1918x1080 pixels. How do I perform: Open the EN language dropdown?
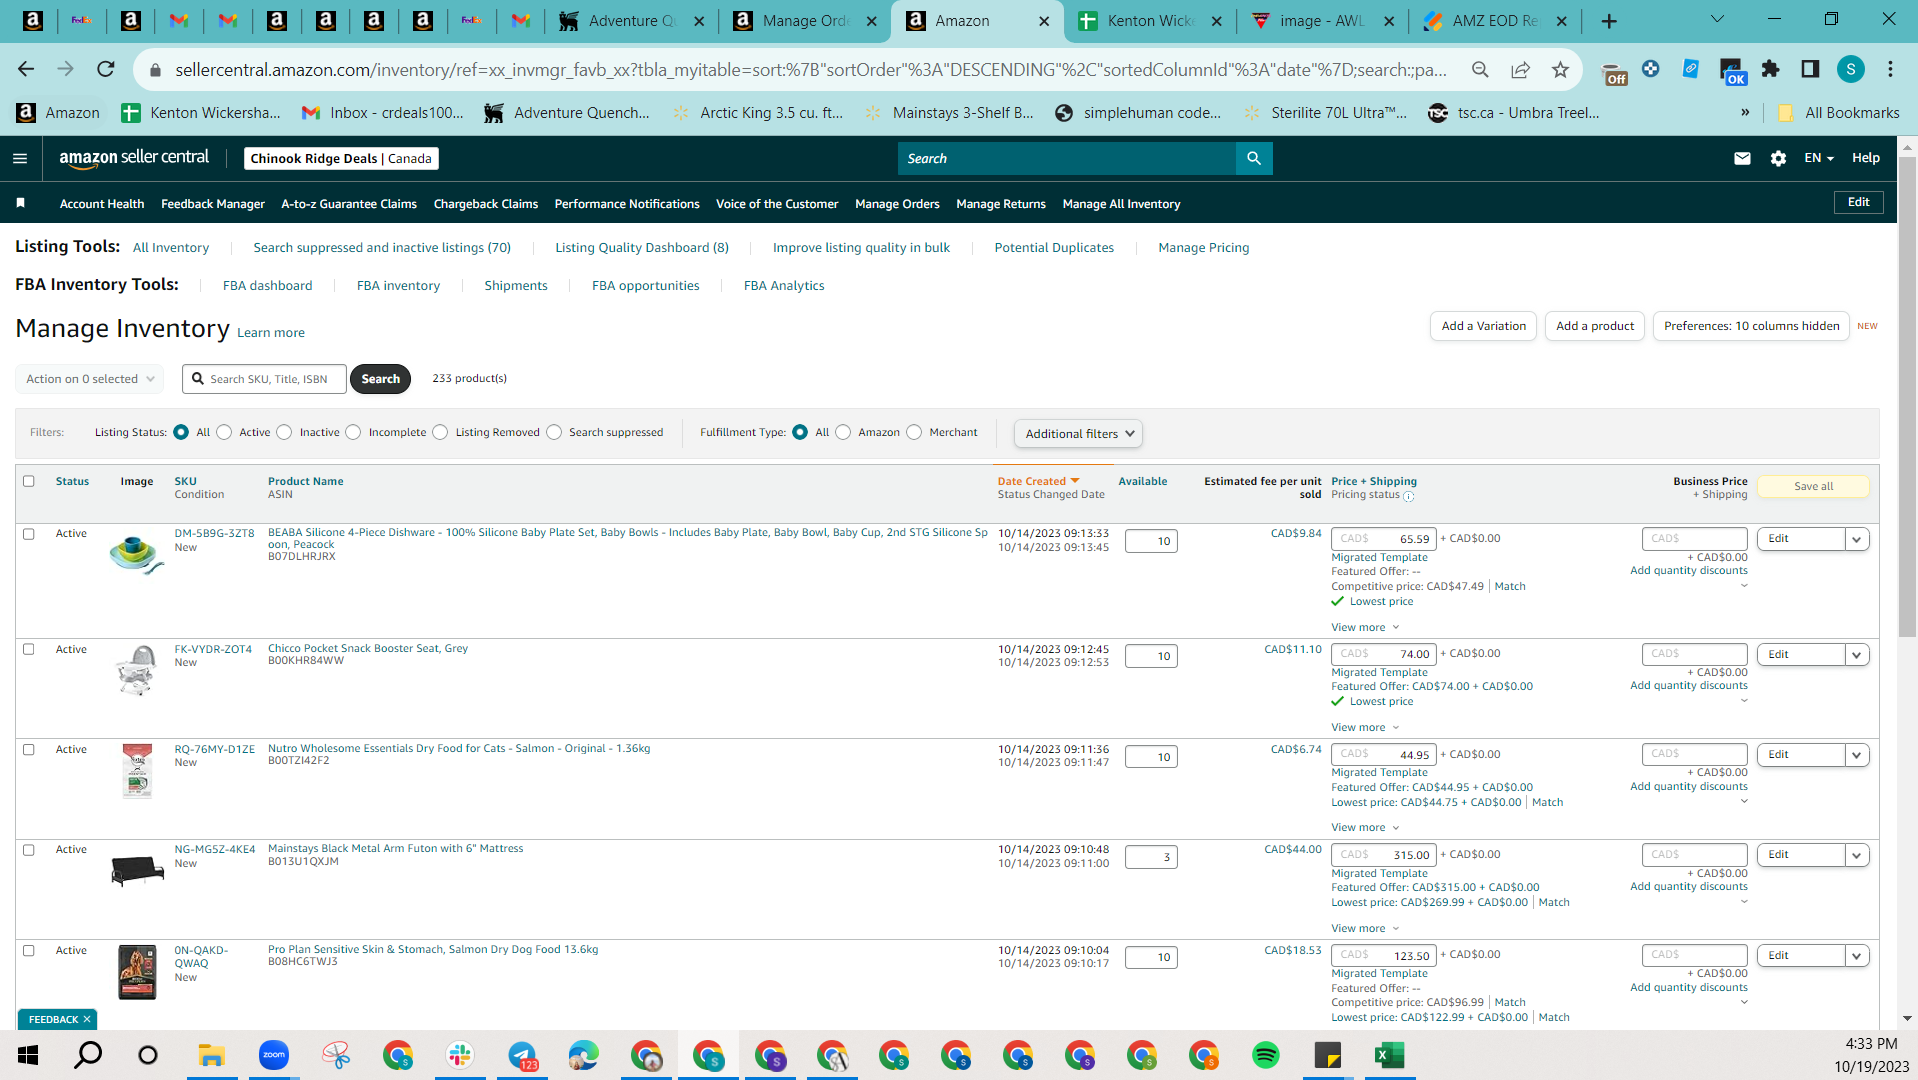[1819, 158]
